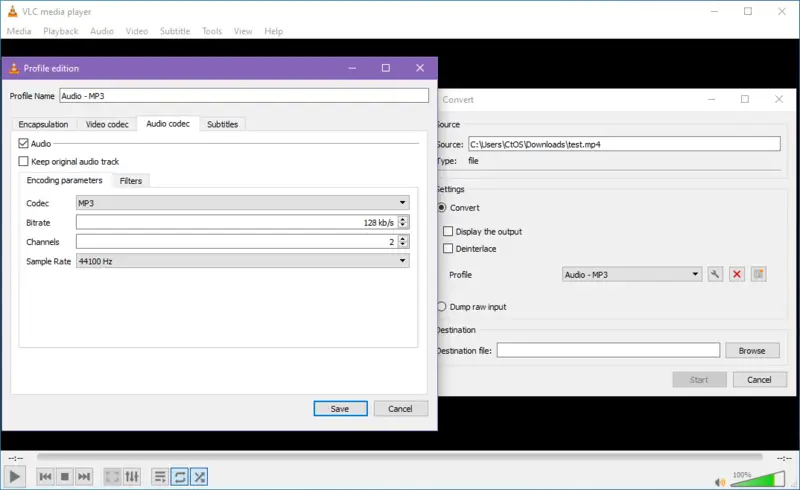Click the Channels value field

pos(237,241)
